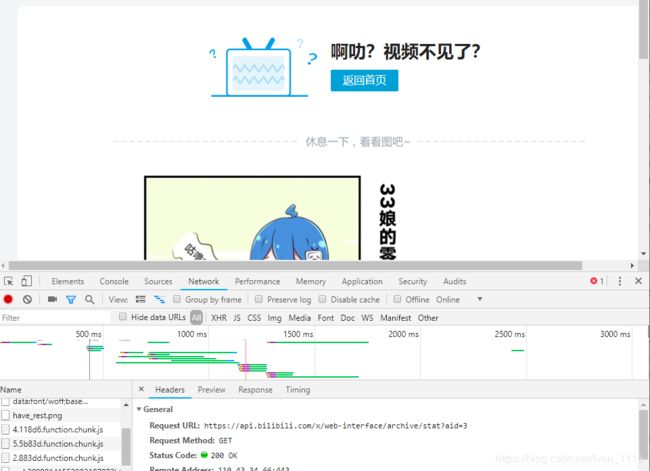Open the Sources tab
The image size is (650, 471).
158,282
